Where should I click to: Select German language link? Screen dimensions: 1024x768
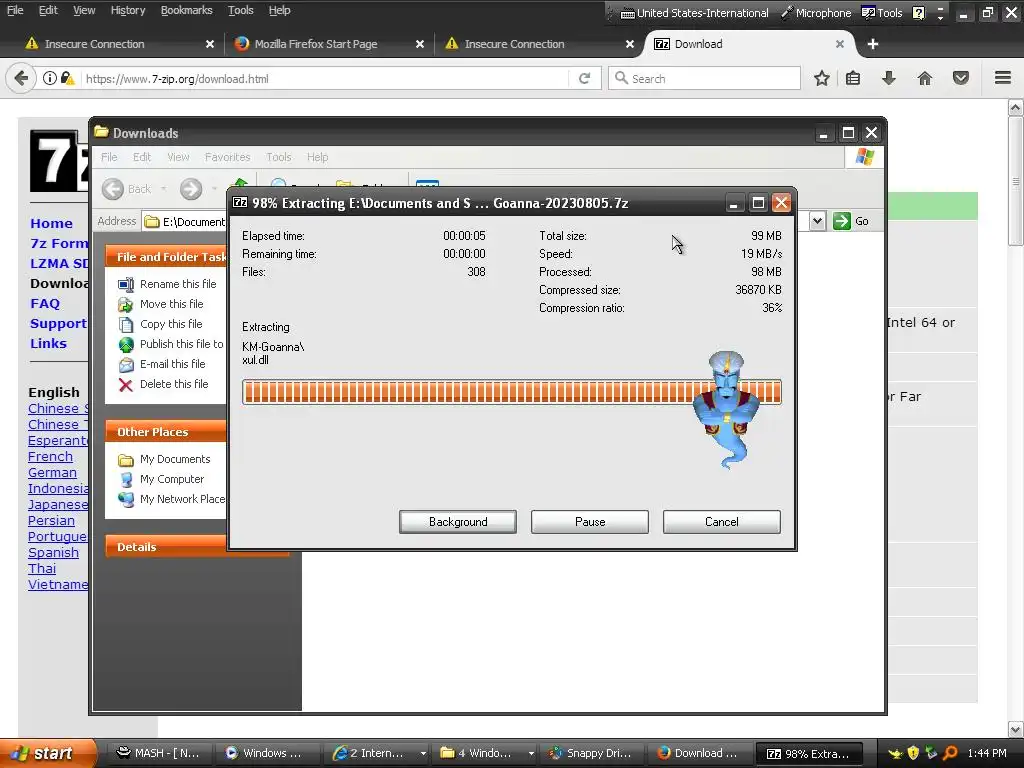52,472
